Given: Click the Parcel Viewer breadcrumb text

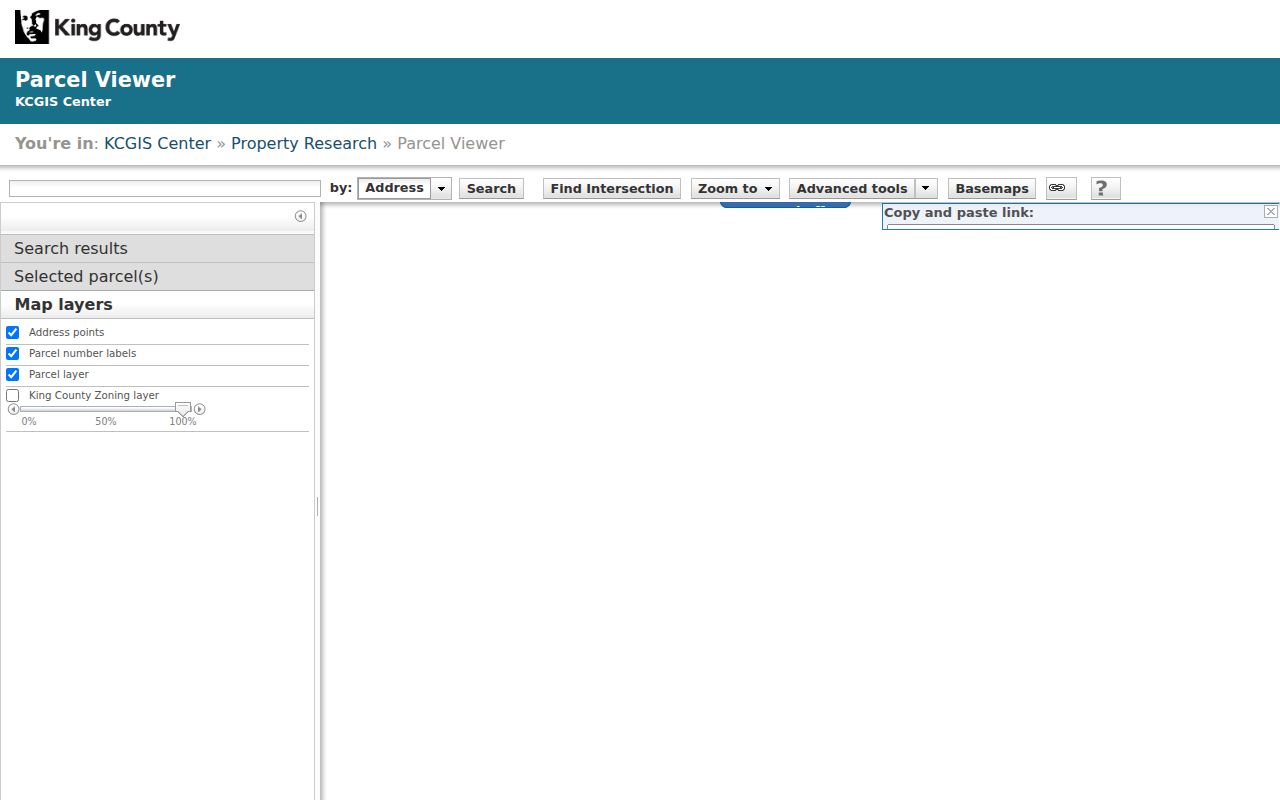Looking at the screenshot, I should [451, 143].
